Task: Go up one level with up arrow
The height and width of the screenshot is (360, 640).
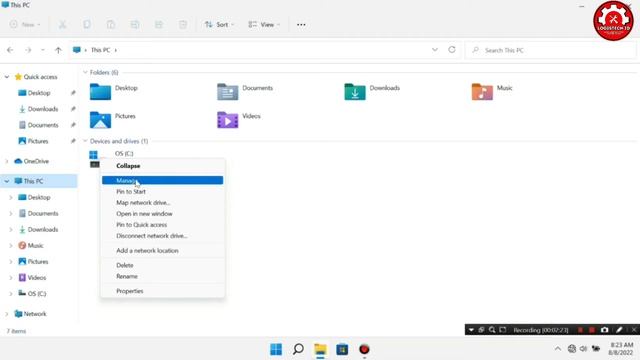Action: 58,50
